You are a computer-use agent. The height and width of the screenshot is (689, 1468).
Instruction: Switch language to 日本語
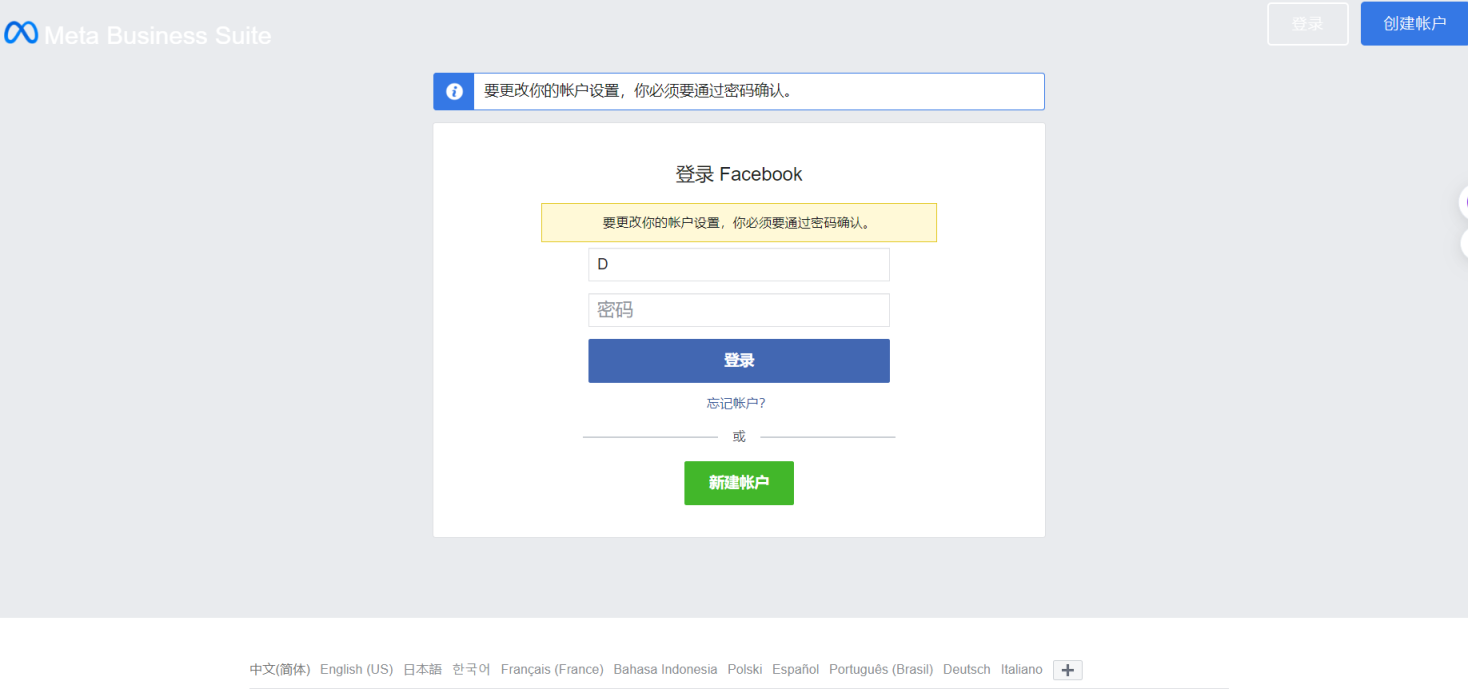pos(421,669)
